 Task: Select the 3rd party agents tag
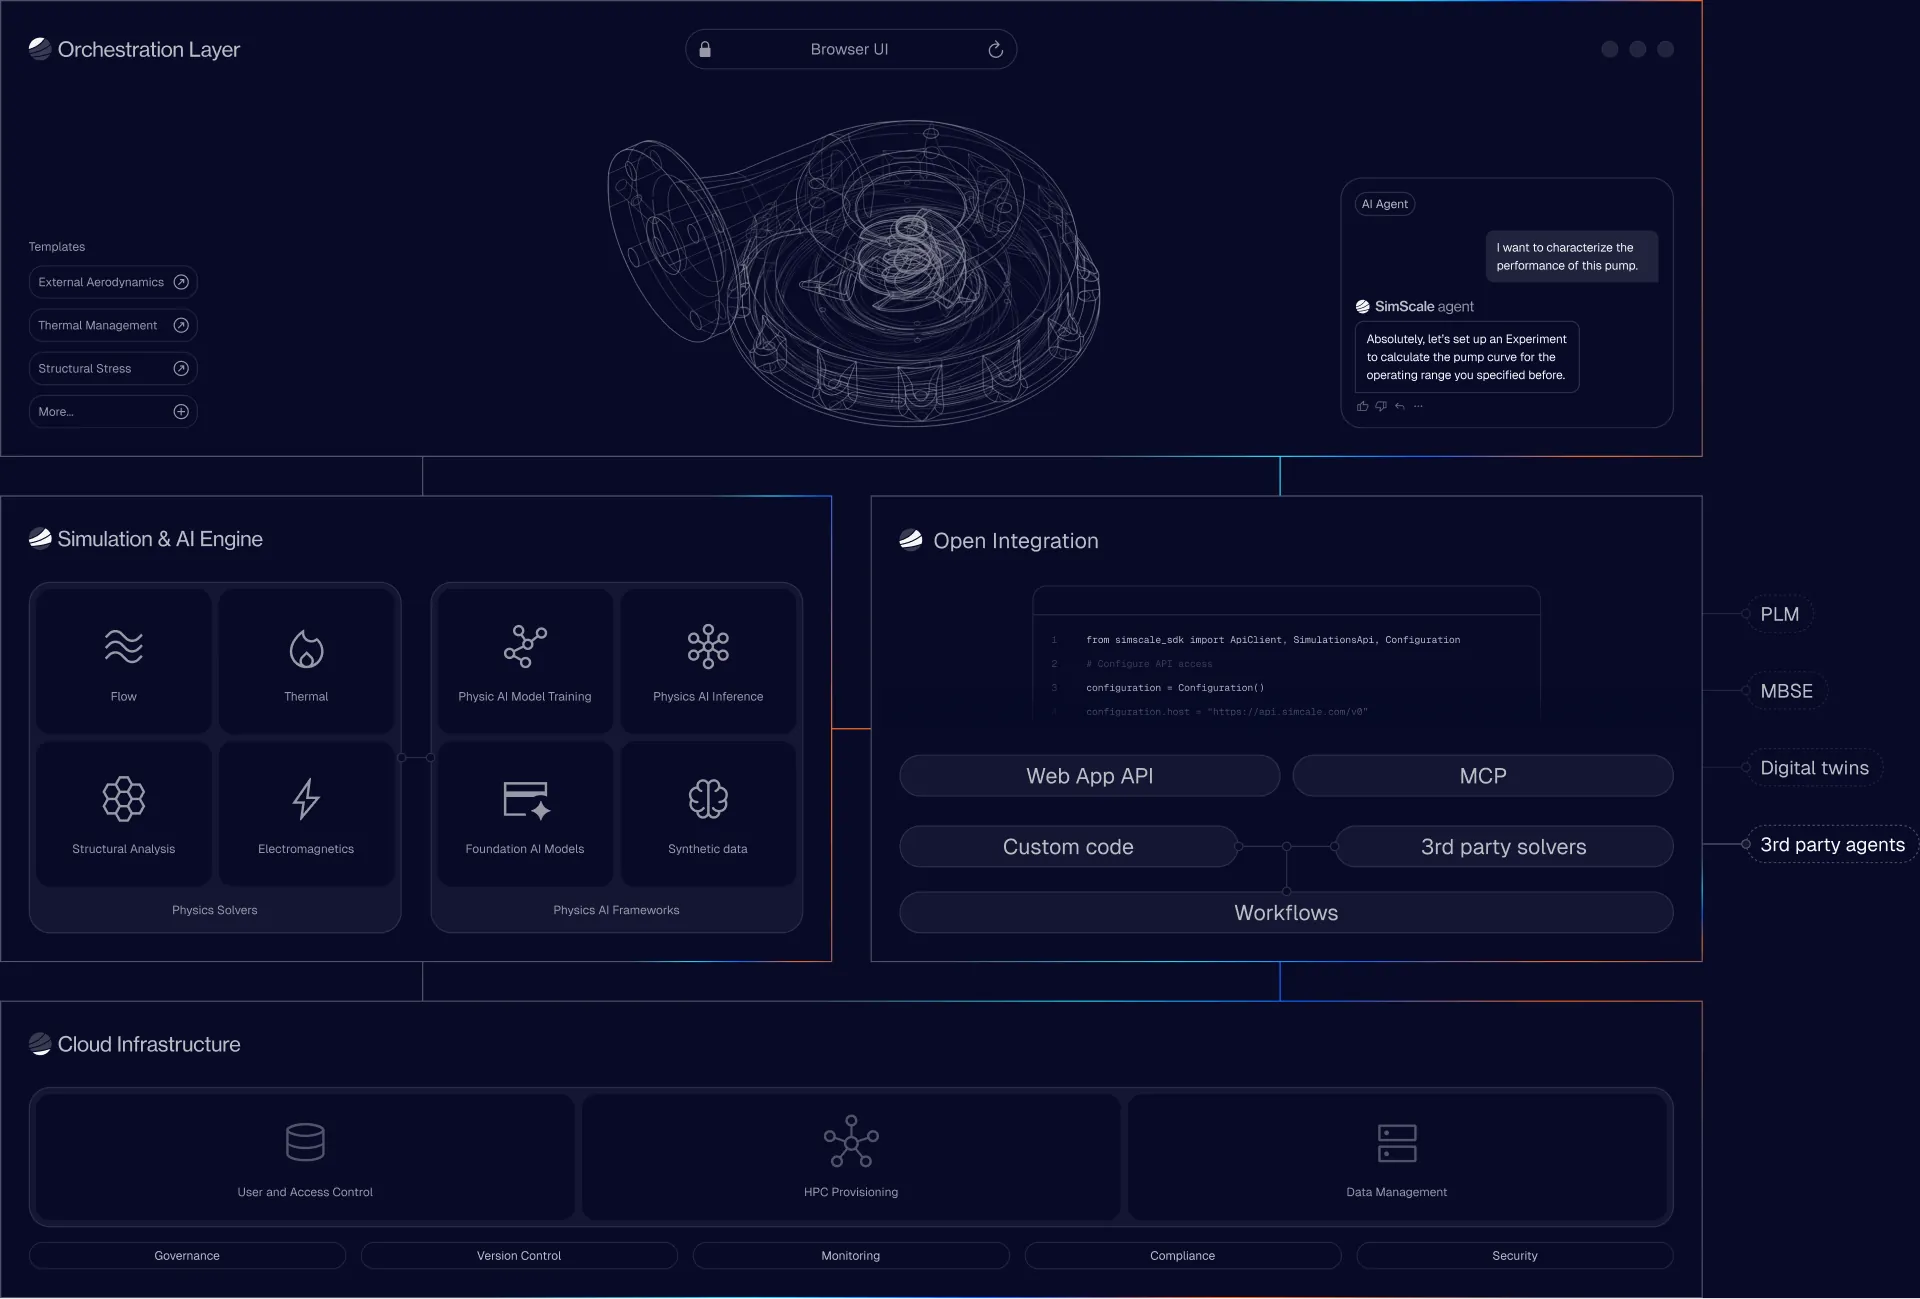click(x=1832, y=845)
